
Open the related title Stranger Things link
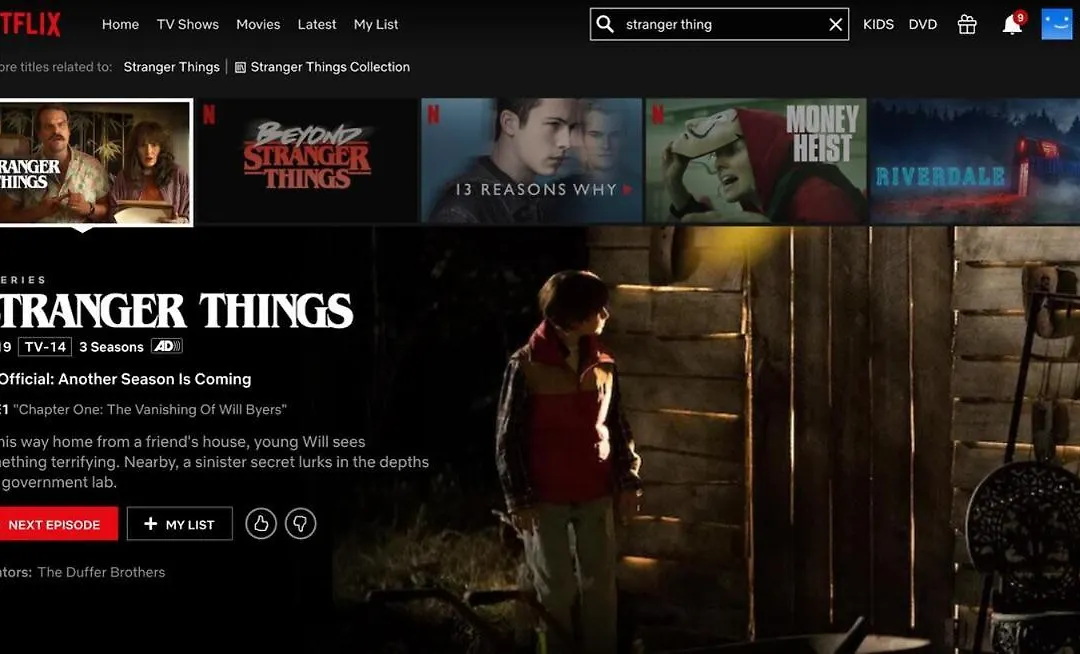172,67
